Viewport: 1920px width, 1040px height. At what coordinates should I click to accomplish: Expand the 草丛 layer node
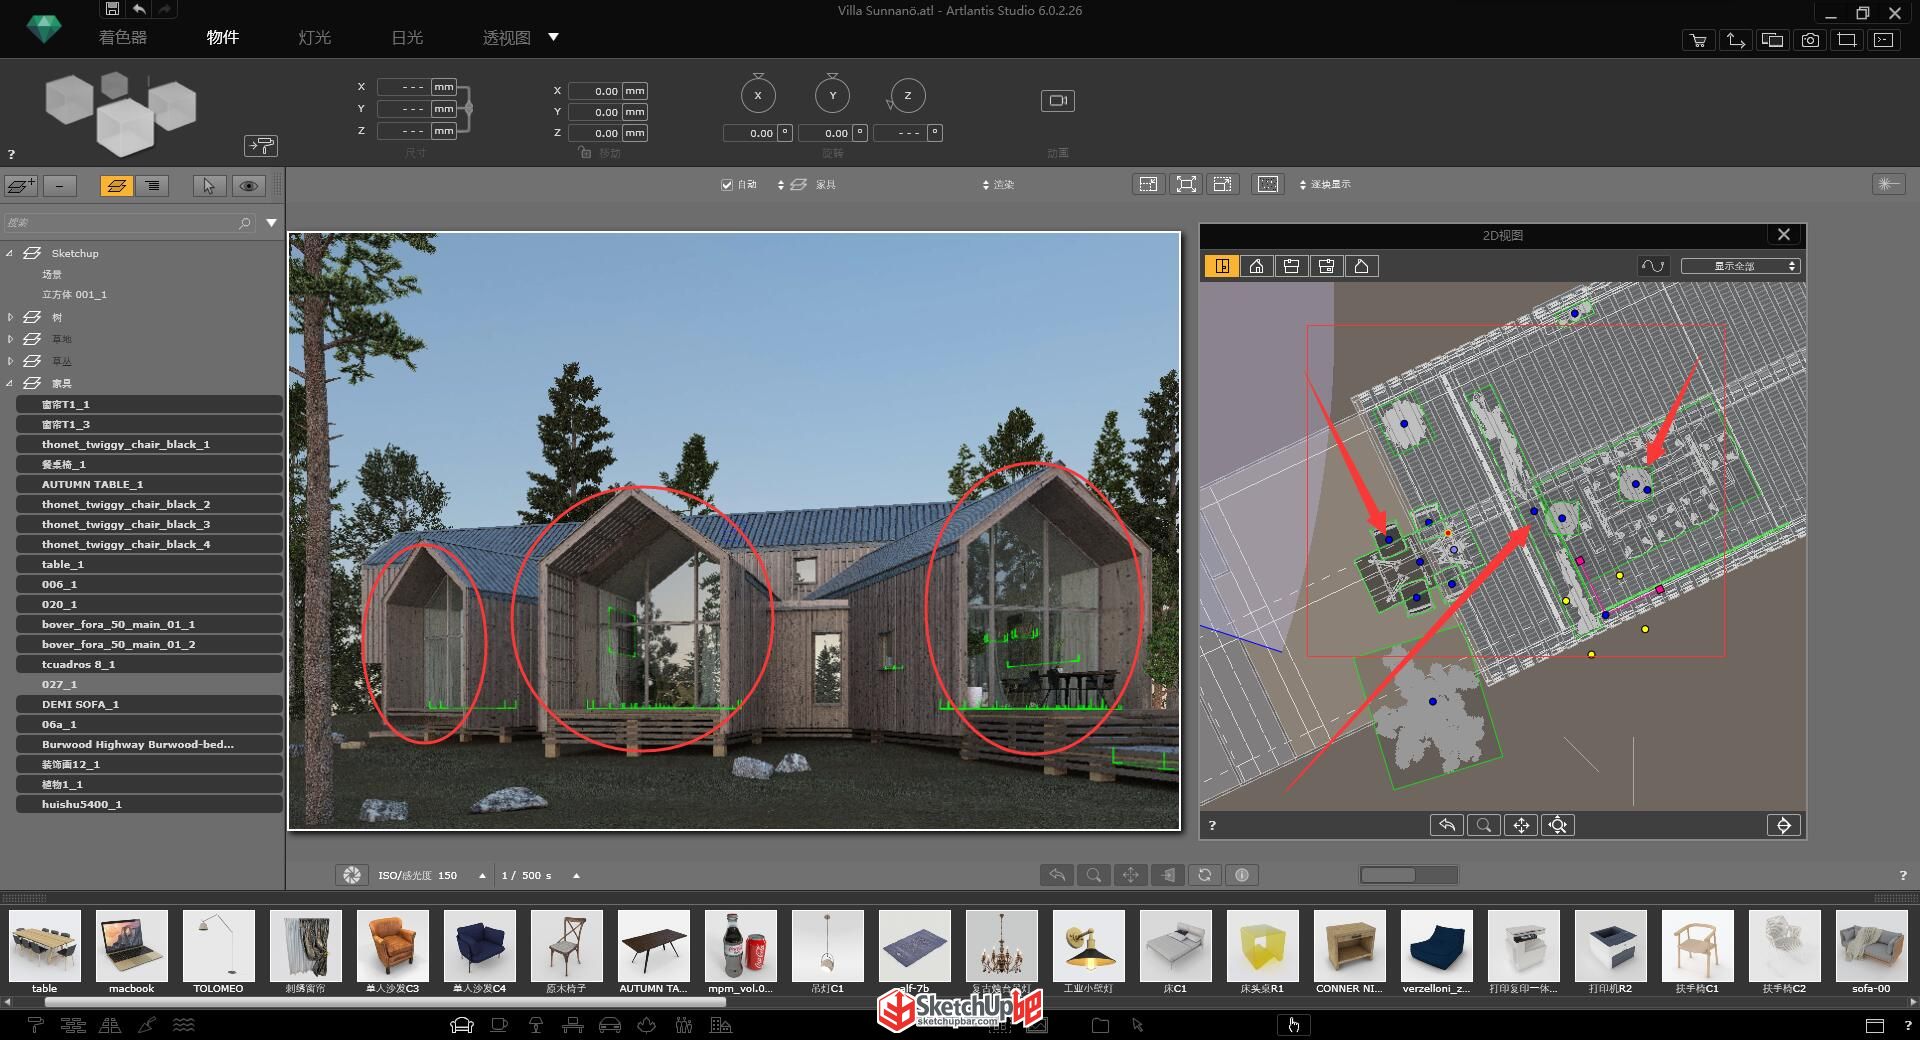pyautogui.click(x=10, y=361)
